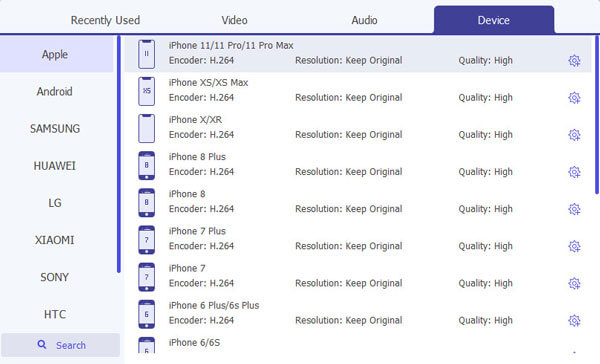
Task: Click Quality: High for iPhone 8 Plus
Action: (x=485, y=172)
